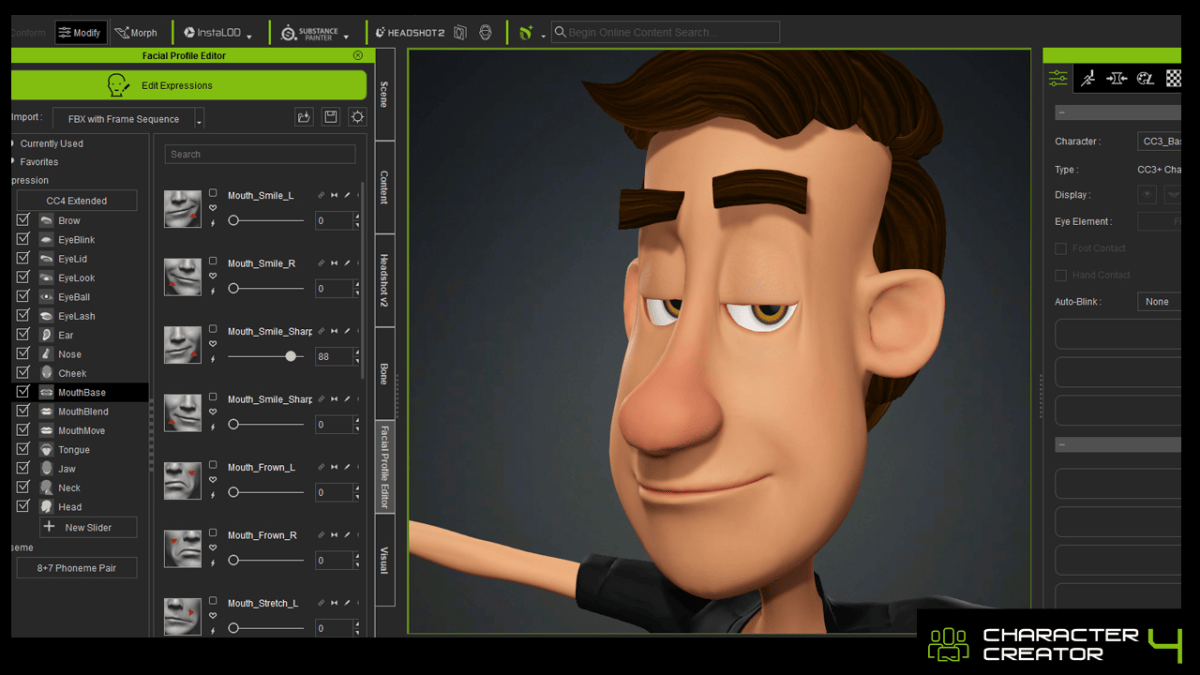Click the Modify toolbar button
The width and height of the screenshot is (1200, 675).
pyautogui.click(x=81, y=33)
